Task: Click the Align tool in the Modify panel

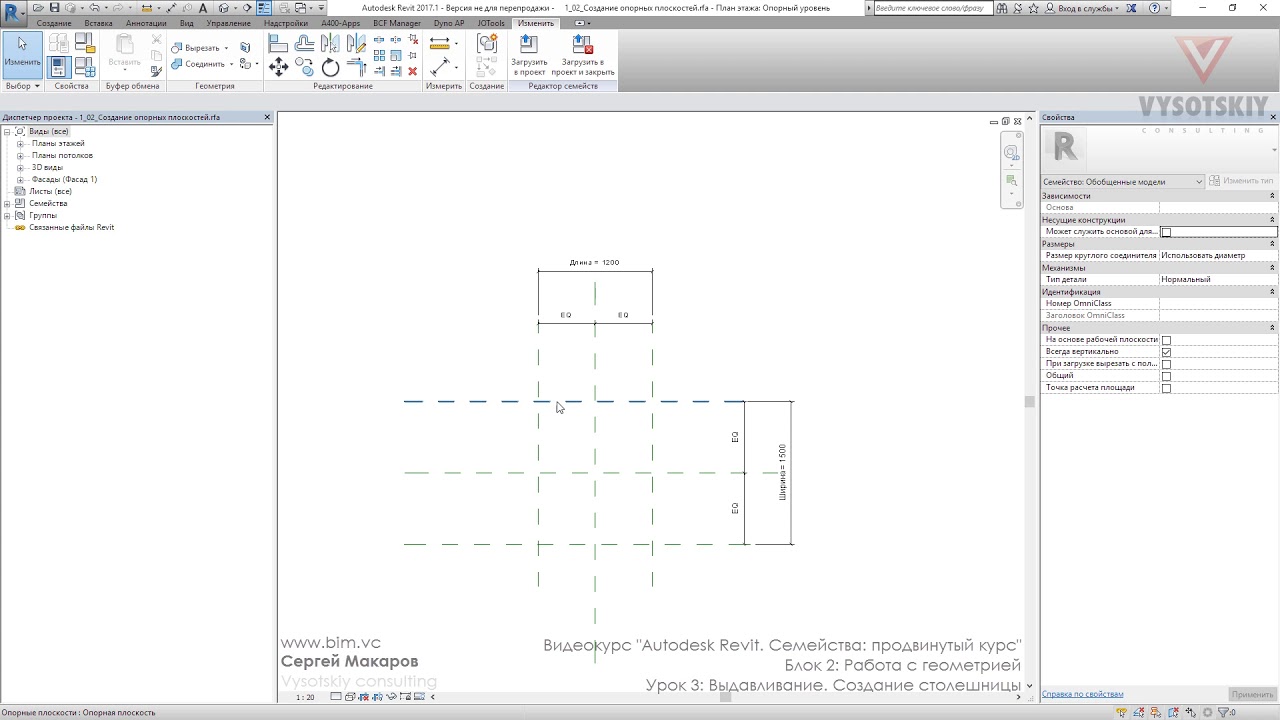Action: (278, 44)
